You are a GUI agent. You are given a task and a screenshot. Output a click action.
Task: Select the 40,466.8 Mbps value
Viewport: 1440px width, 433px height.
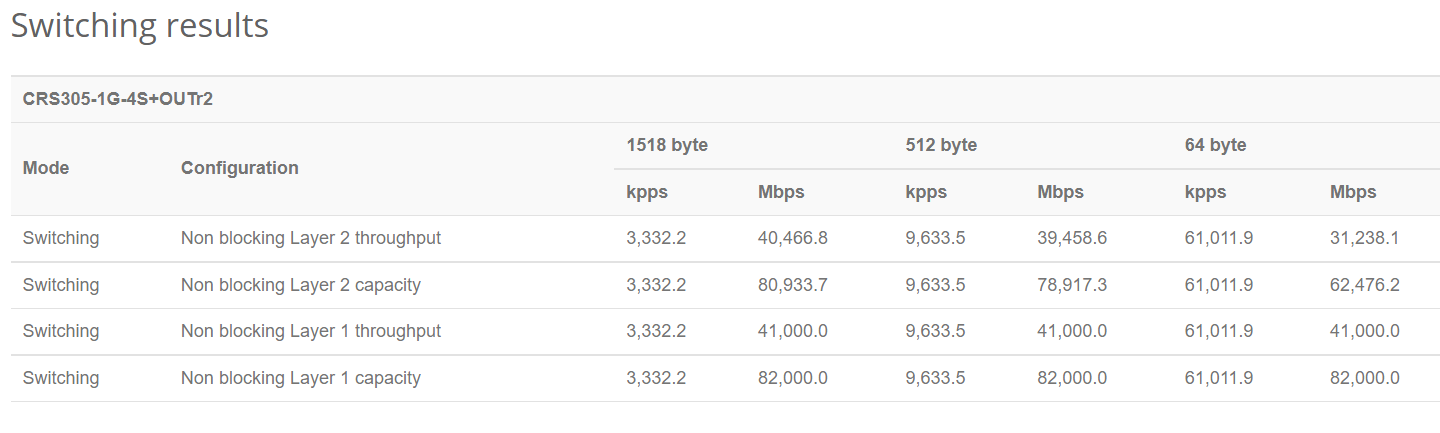pos(793,239)
